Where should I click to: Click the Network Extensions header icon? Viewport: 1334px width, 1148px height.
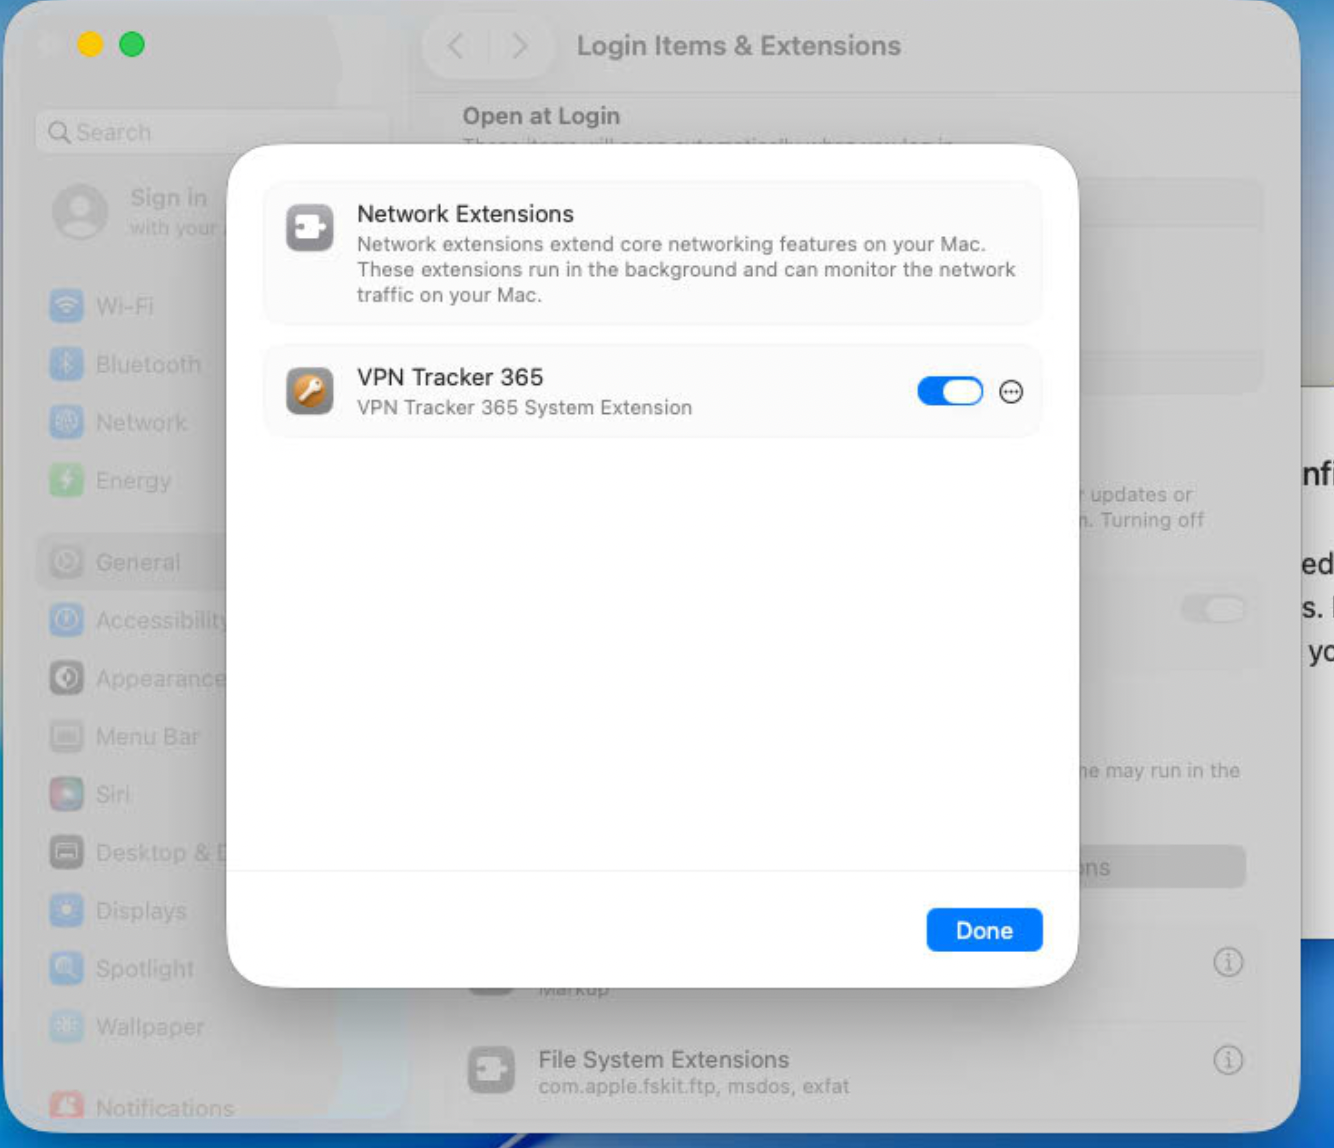pos(310,228)
